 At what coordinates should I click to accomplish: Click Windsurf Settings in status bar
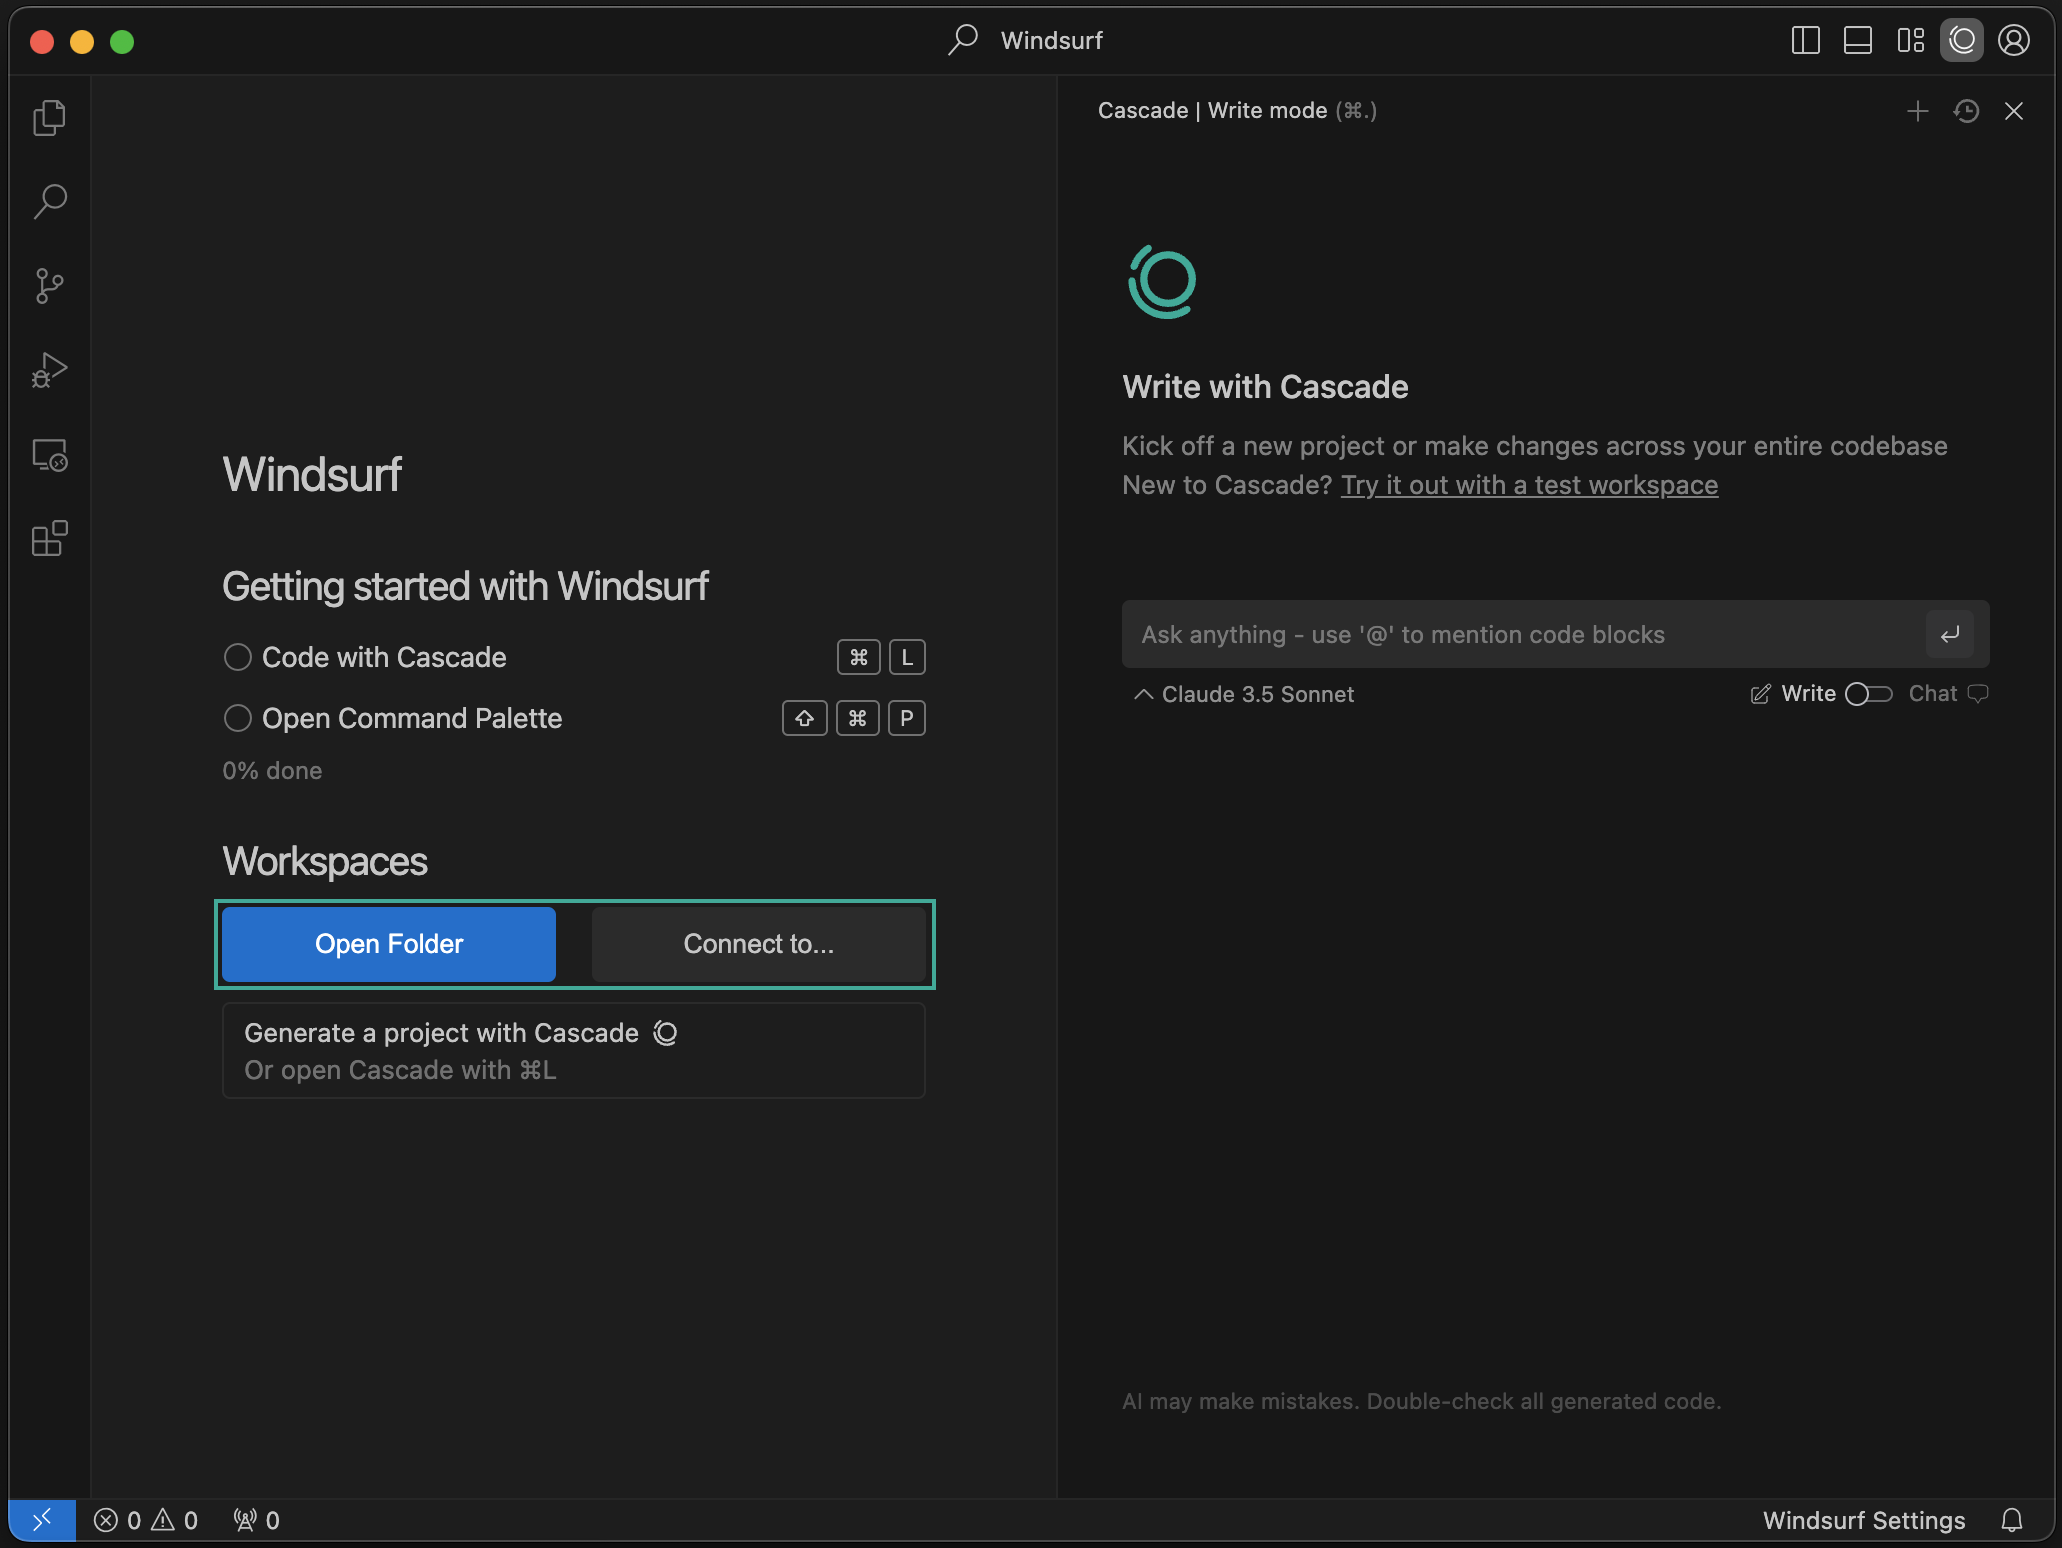[1863, 1520]
